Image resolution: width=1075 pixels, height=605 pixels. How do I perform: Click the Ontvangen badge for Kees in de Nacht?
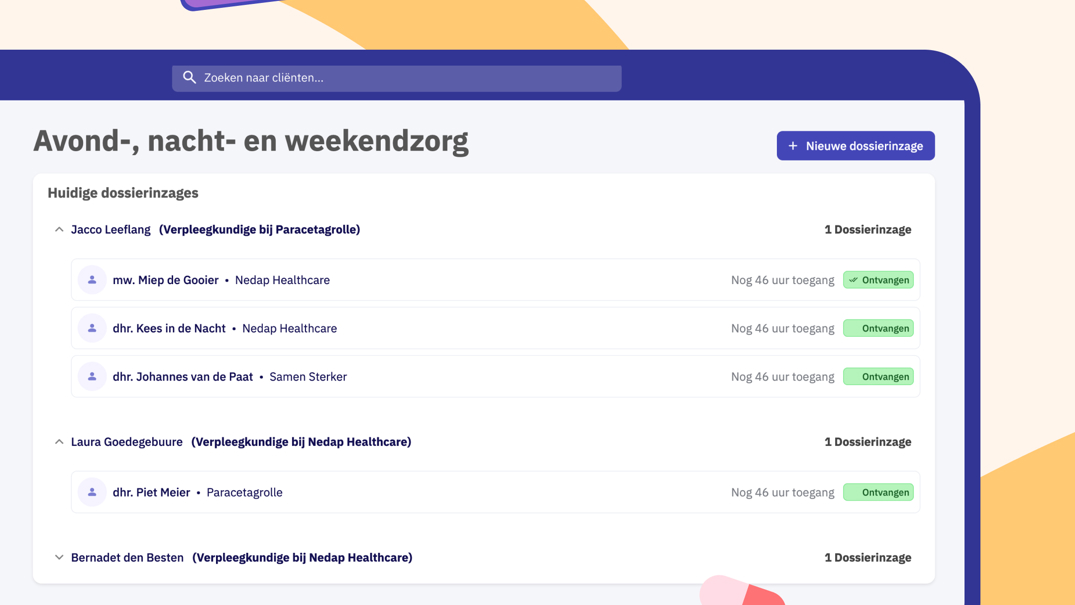coord(878,328)
